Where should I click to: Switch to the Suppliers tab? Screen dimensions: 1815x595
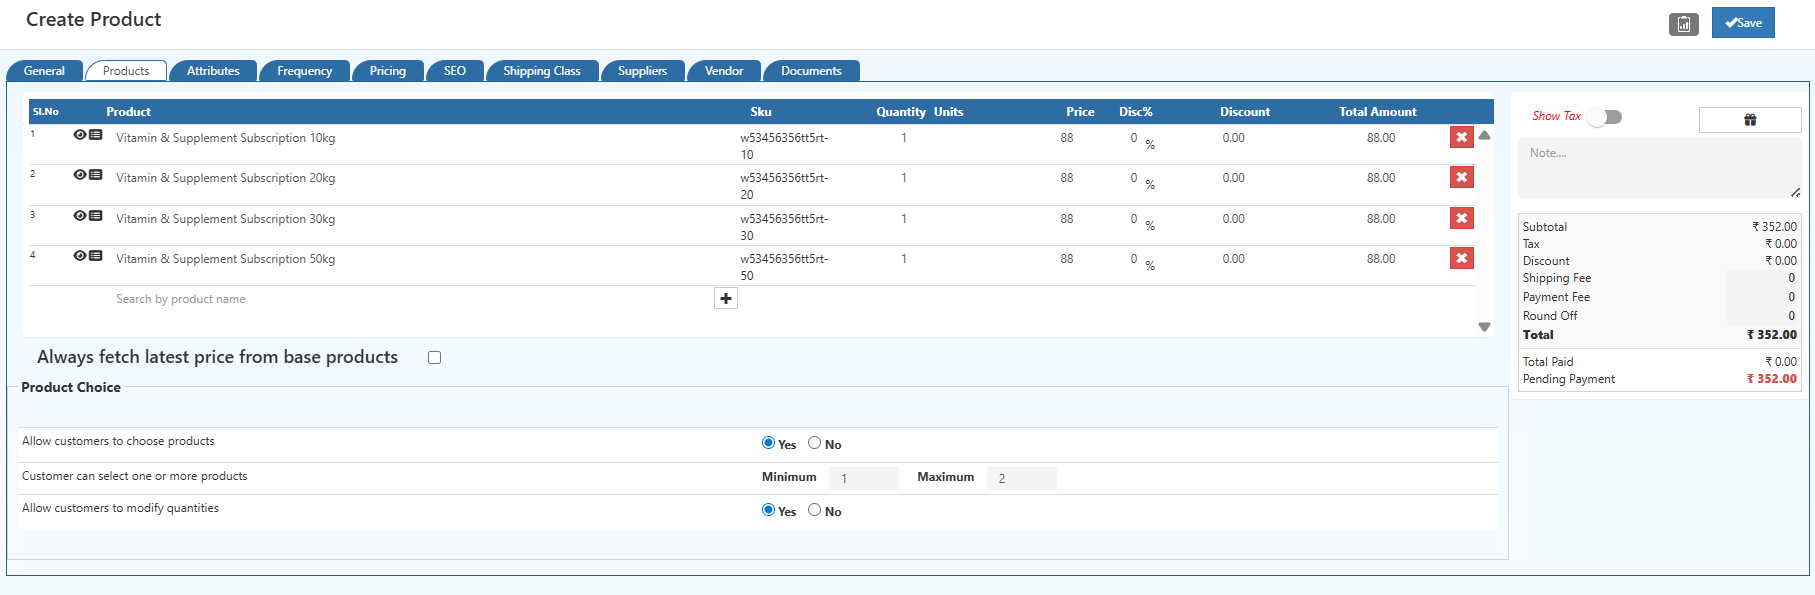click(x=642, y=71)
